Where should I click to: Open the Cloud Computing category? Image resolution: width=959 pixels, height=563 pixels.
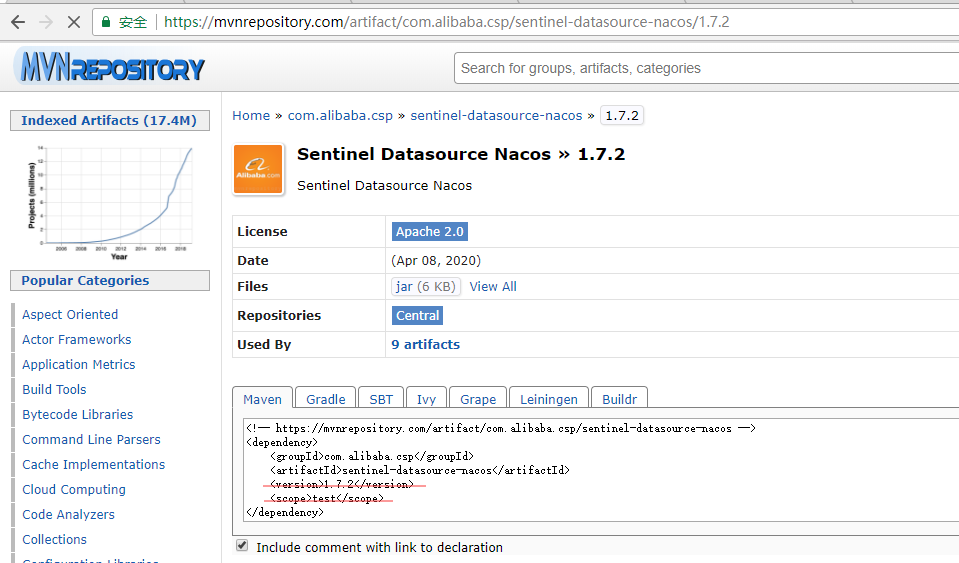point(74,490)
